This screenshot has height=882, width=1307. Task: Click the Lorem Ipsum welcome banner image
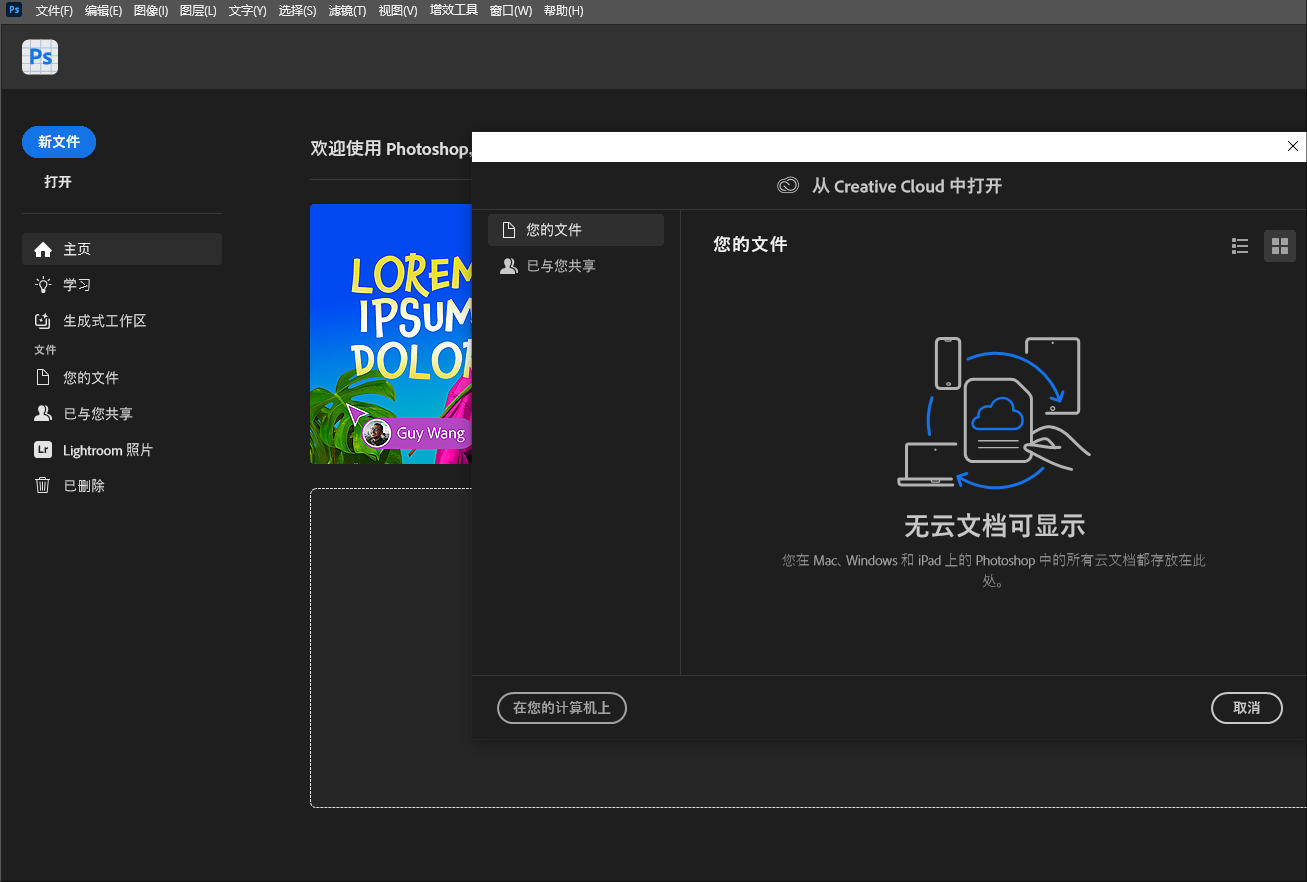391,334
